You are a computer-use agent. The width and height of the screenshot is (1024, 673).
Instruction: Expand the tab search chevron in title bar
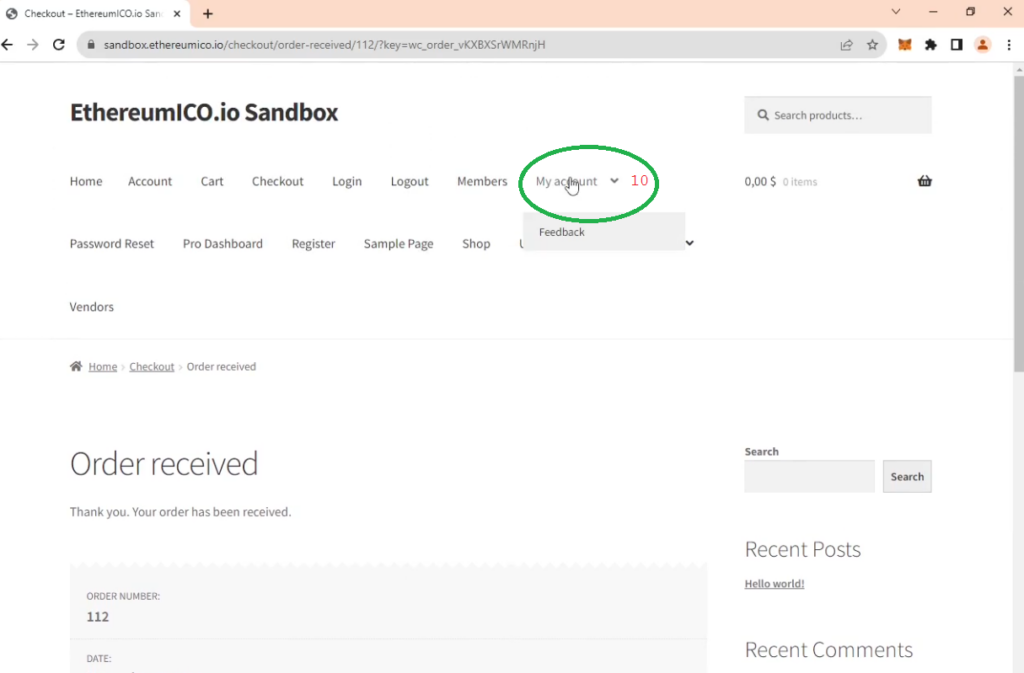[896, 13]
